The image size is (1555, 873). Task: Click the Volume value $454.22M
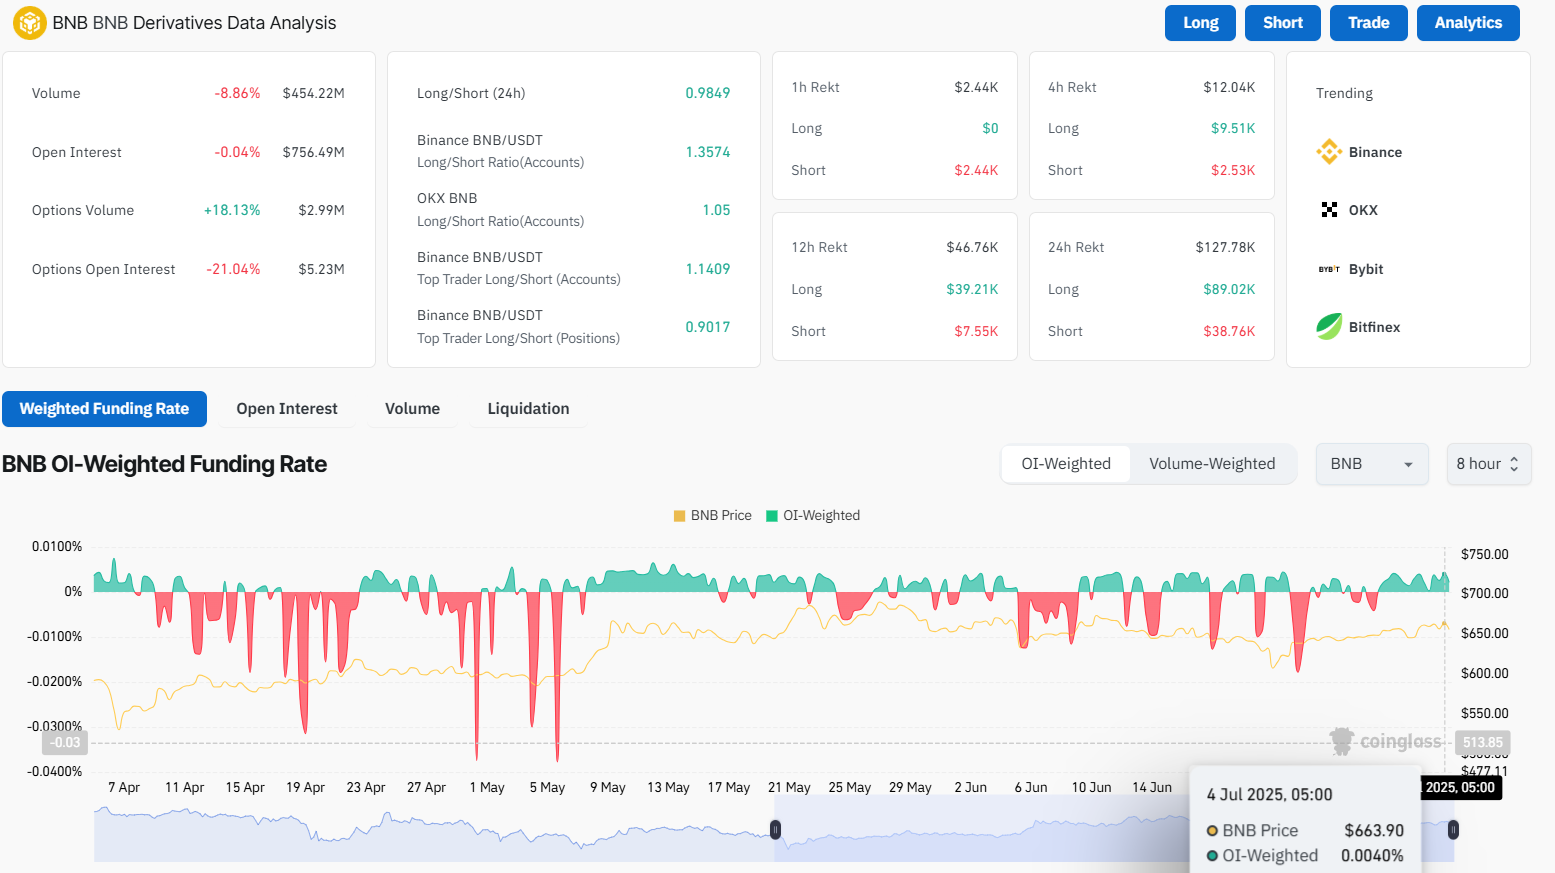click(x=313, y=94)
